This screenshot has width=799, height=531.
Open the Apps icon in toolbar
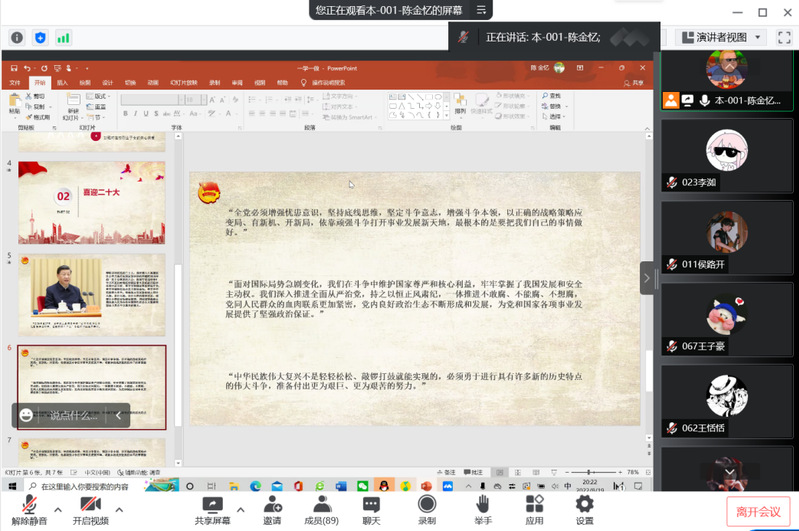tap(534, 509)
